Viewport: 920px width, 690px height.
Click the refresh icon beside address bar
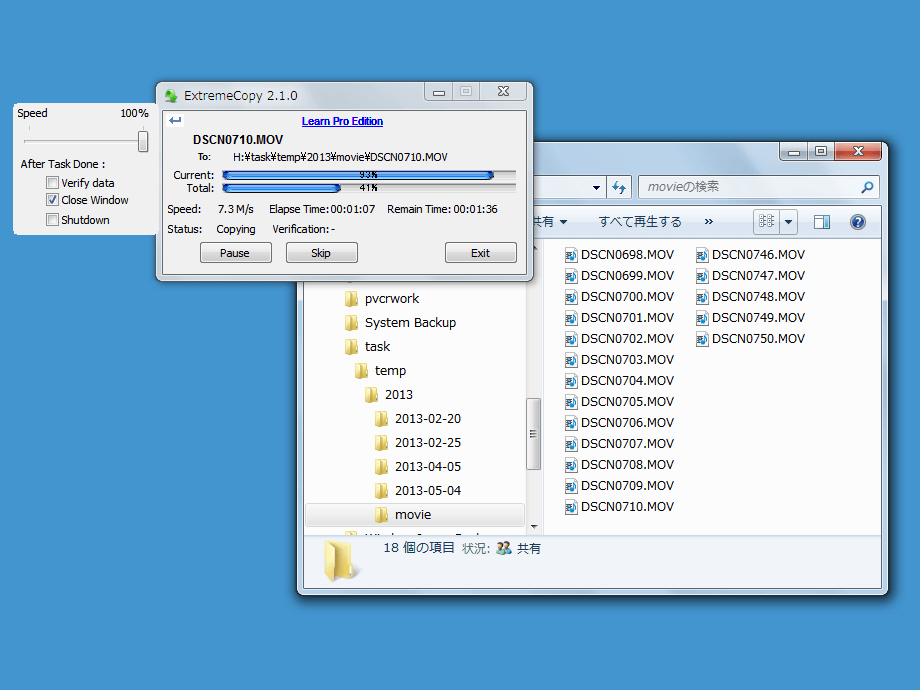point(618,187)
